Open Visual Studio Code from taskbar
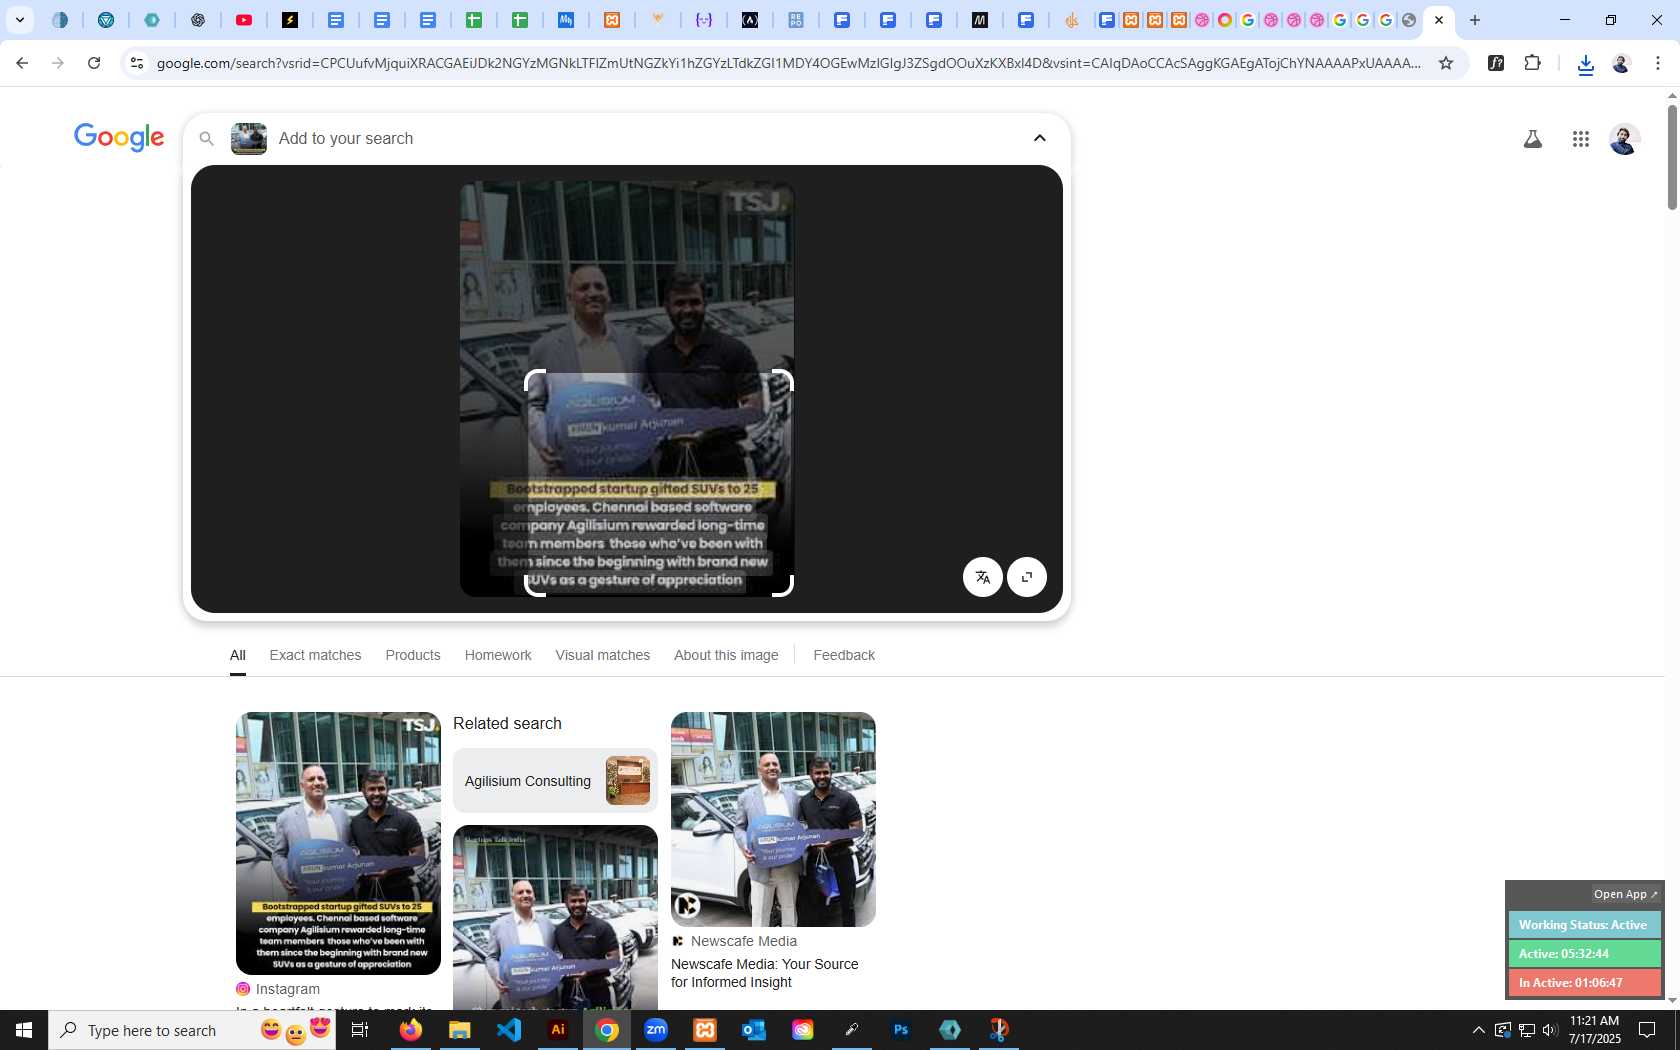The height and width of the screenshot is (1050, 1680). pos(508,1030)
